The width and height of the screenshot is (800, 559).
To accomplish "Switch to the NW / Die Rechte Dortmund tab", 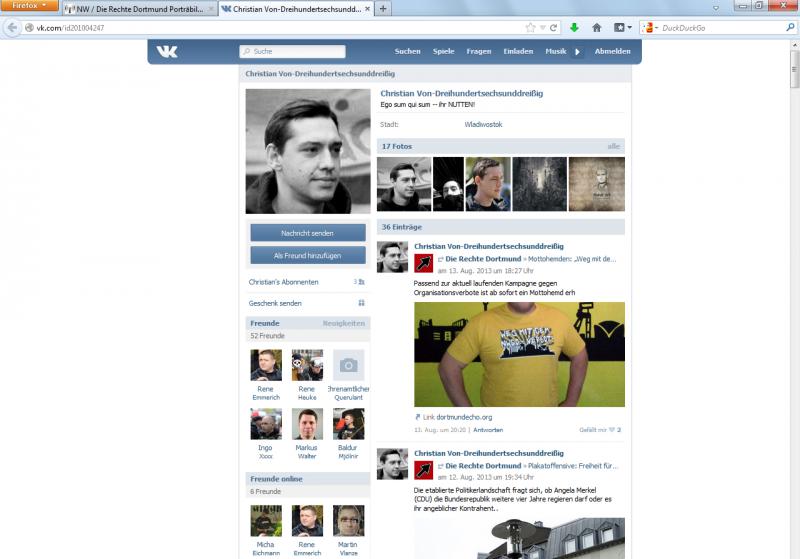I will pyautogui.click(x=138, y=8).
